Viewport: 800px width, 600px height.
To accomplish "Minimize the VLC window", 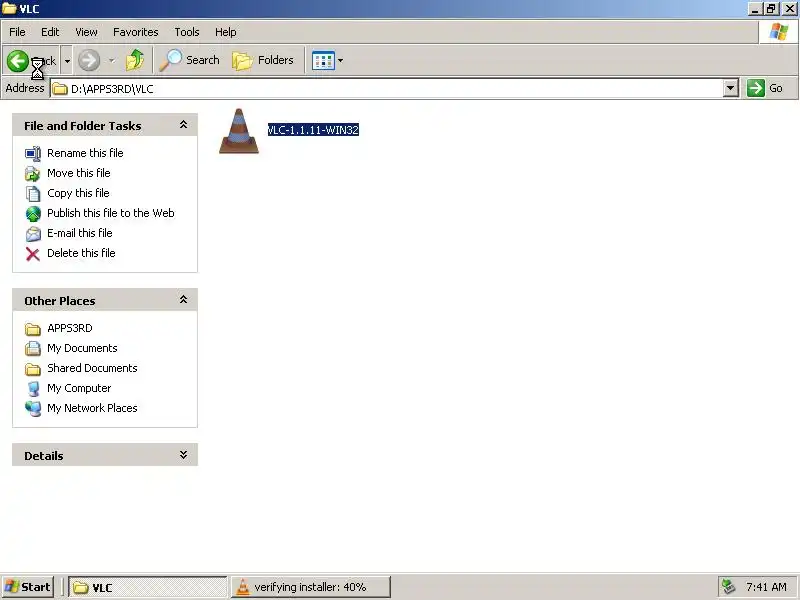I will 755,9.
